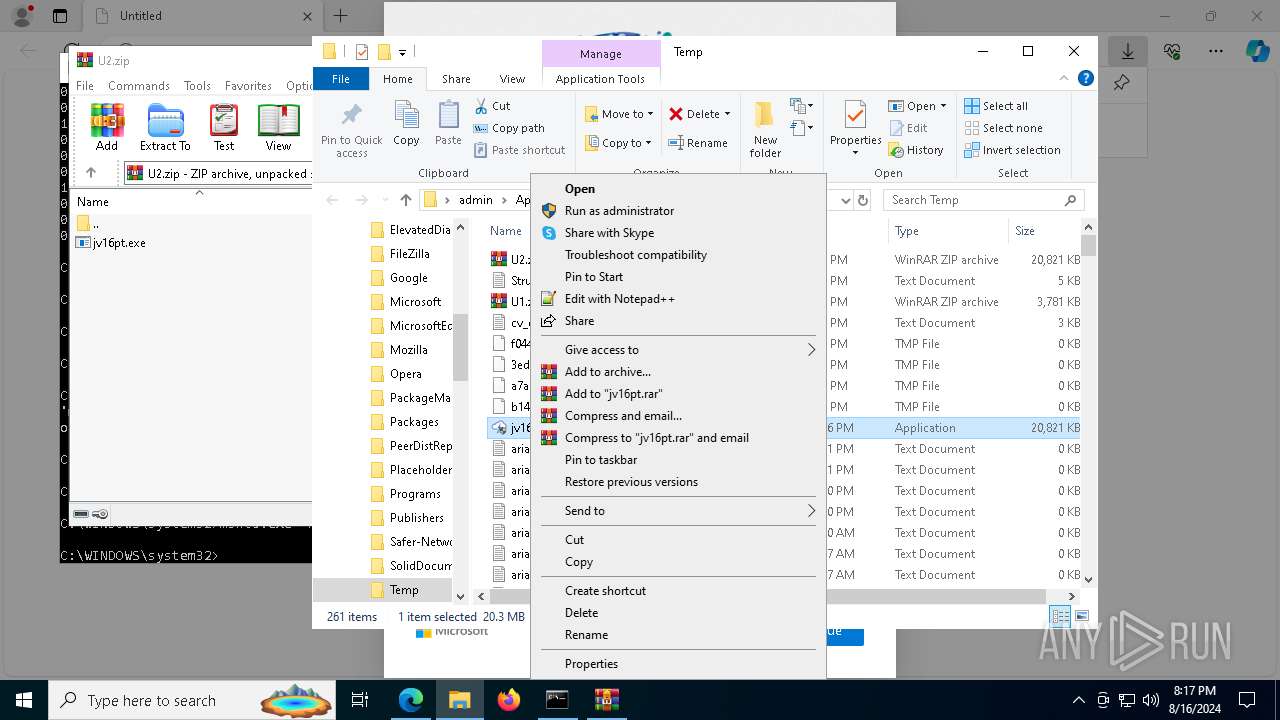Click Cut in the Clipboard ribbon group

(x=492, y=106)
